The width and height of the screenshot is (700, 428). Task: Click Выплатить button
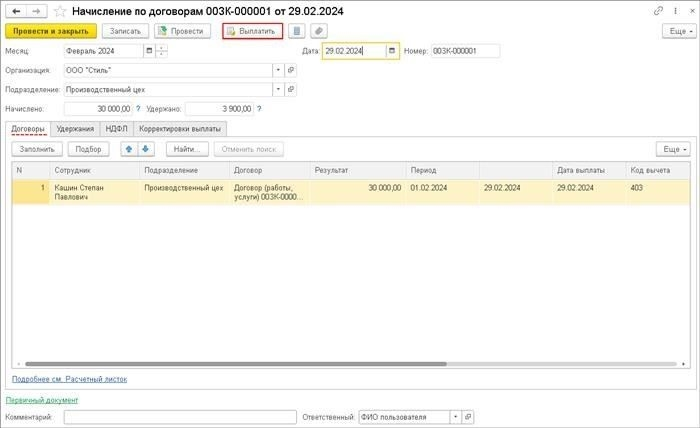pyautogui.click(x=252, y=31)
